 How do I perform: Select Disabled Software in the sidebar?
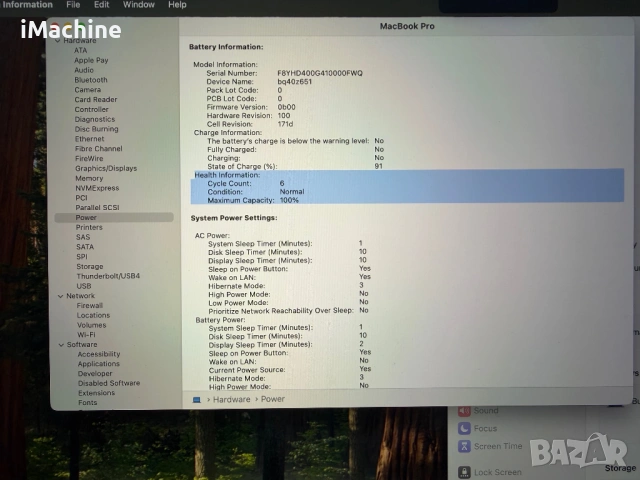point(109,383)
